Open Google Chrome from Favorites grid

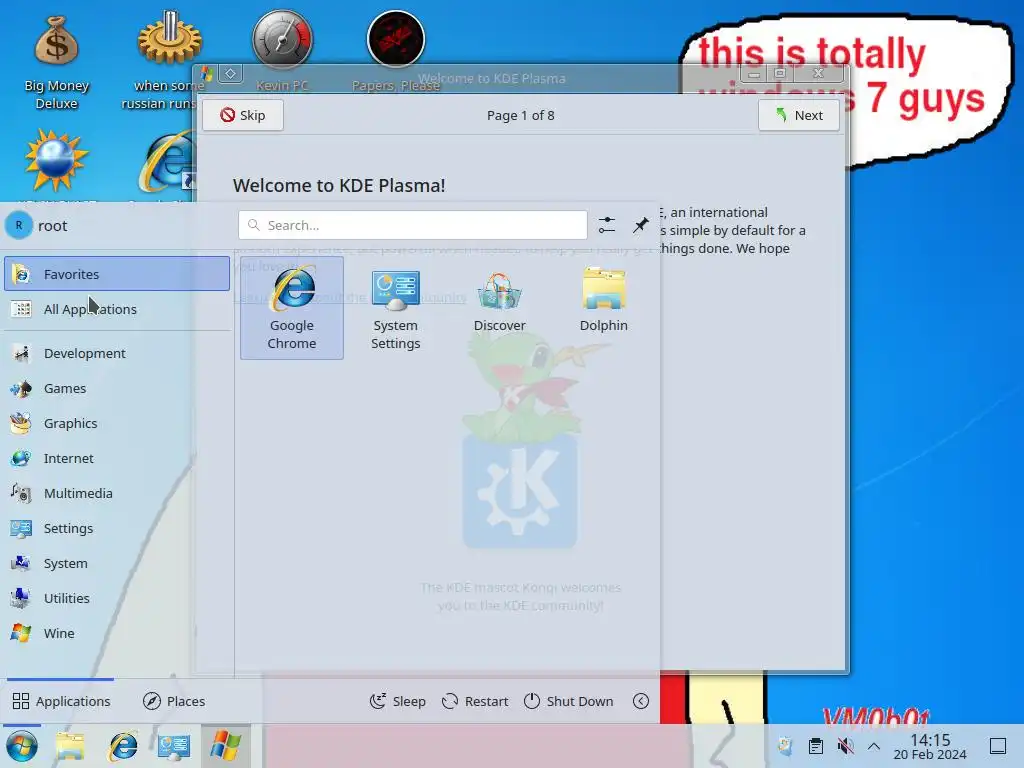point(292,308)
